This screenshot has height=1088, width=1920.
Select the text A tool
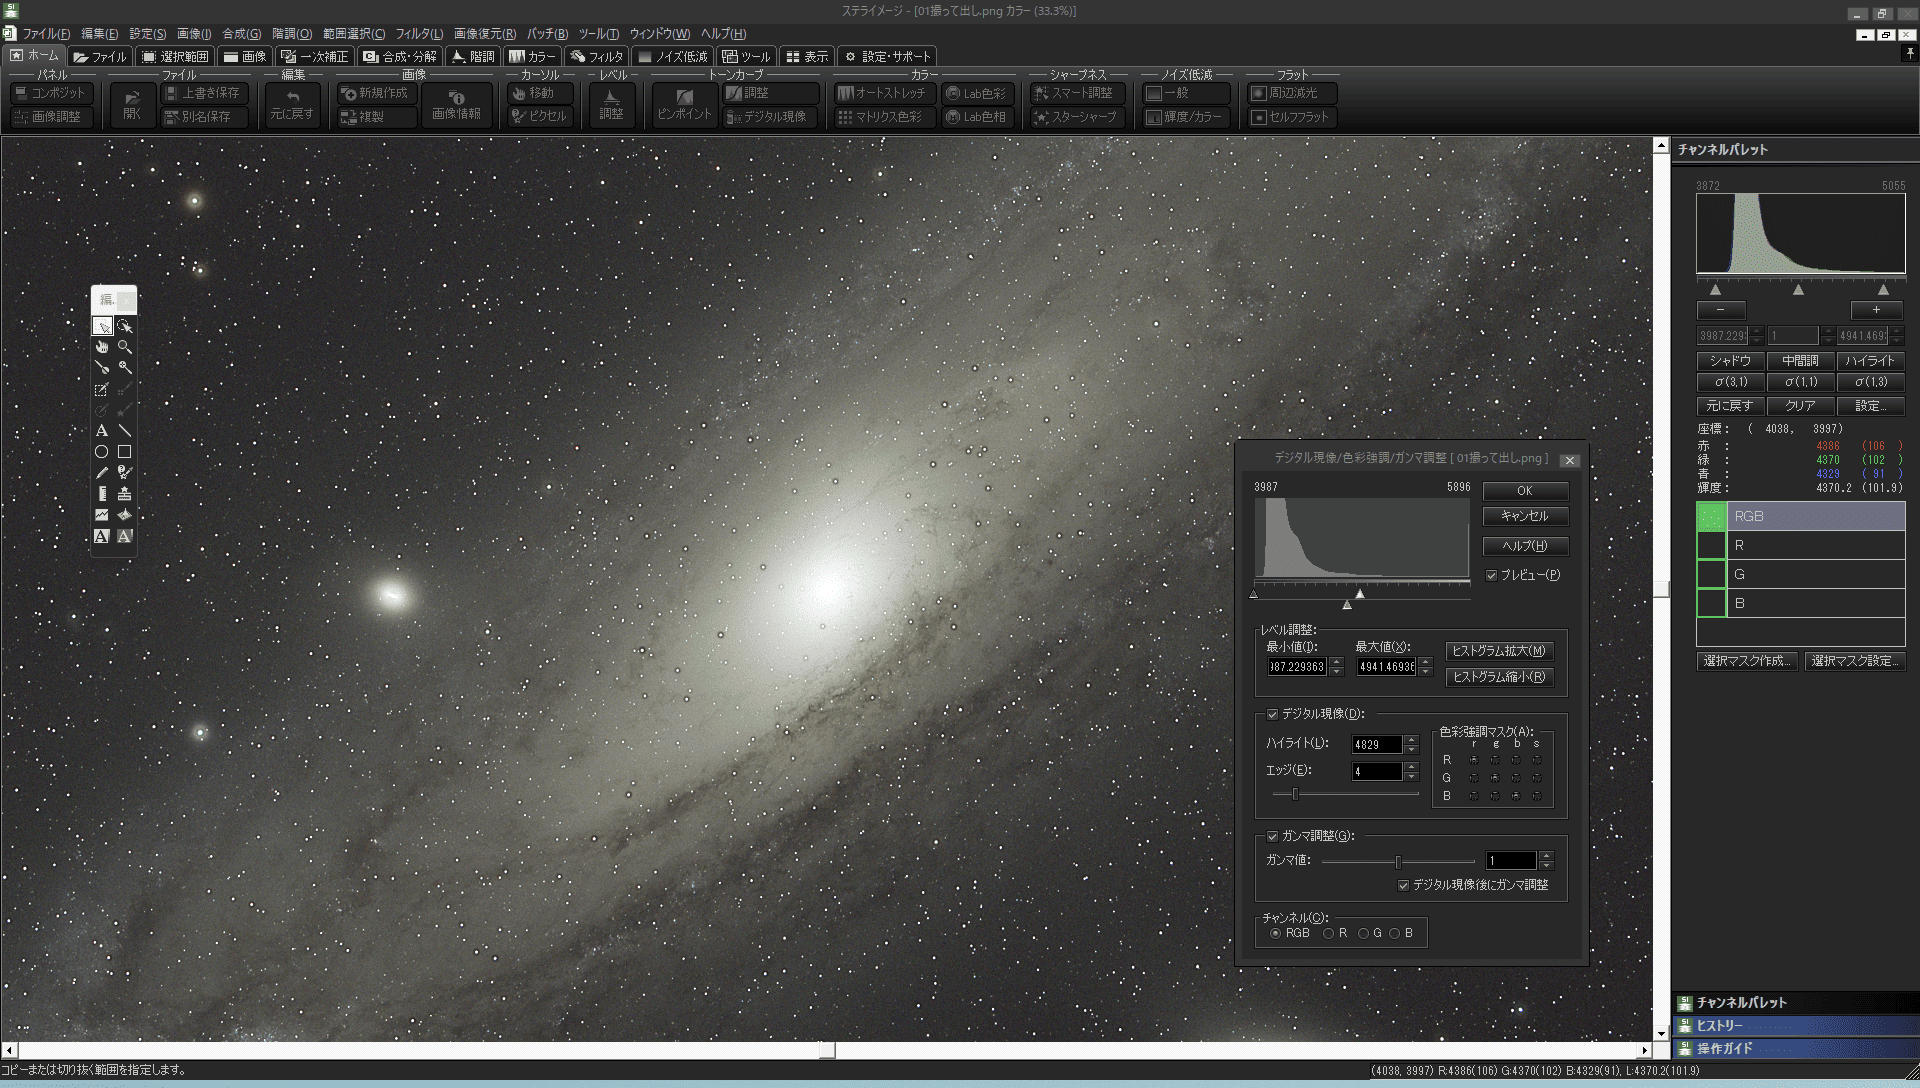click(x=102, y=431)
